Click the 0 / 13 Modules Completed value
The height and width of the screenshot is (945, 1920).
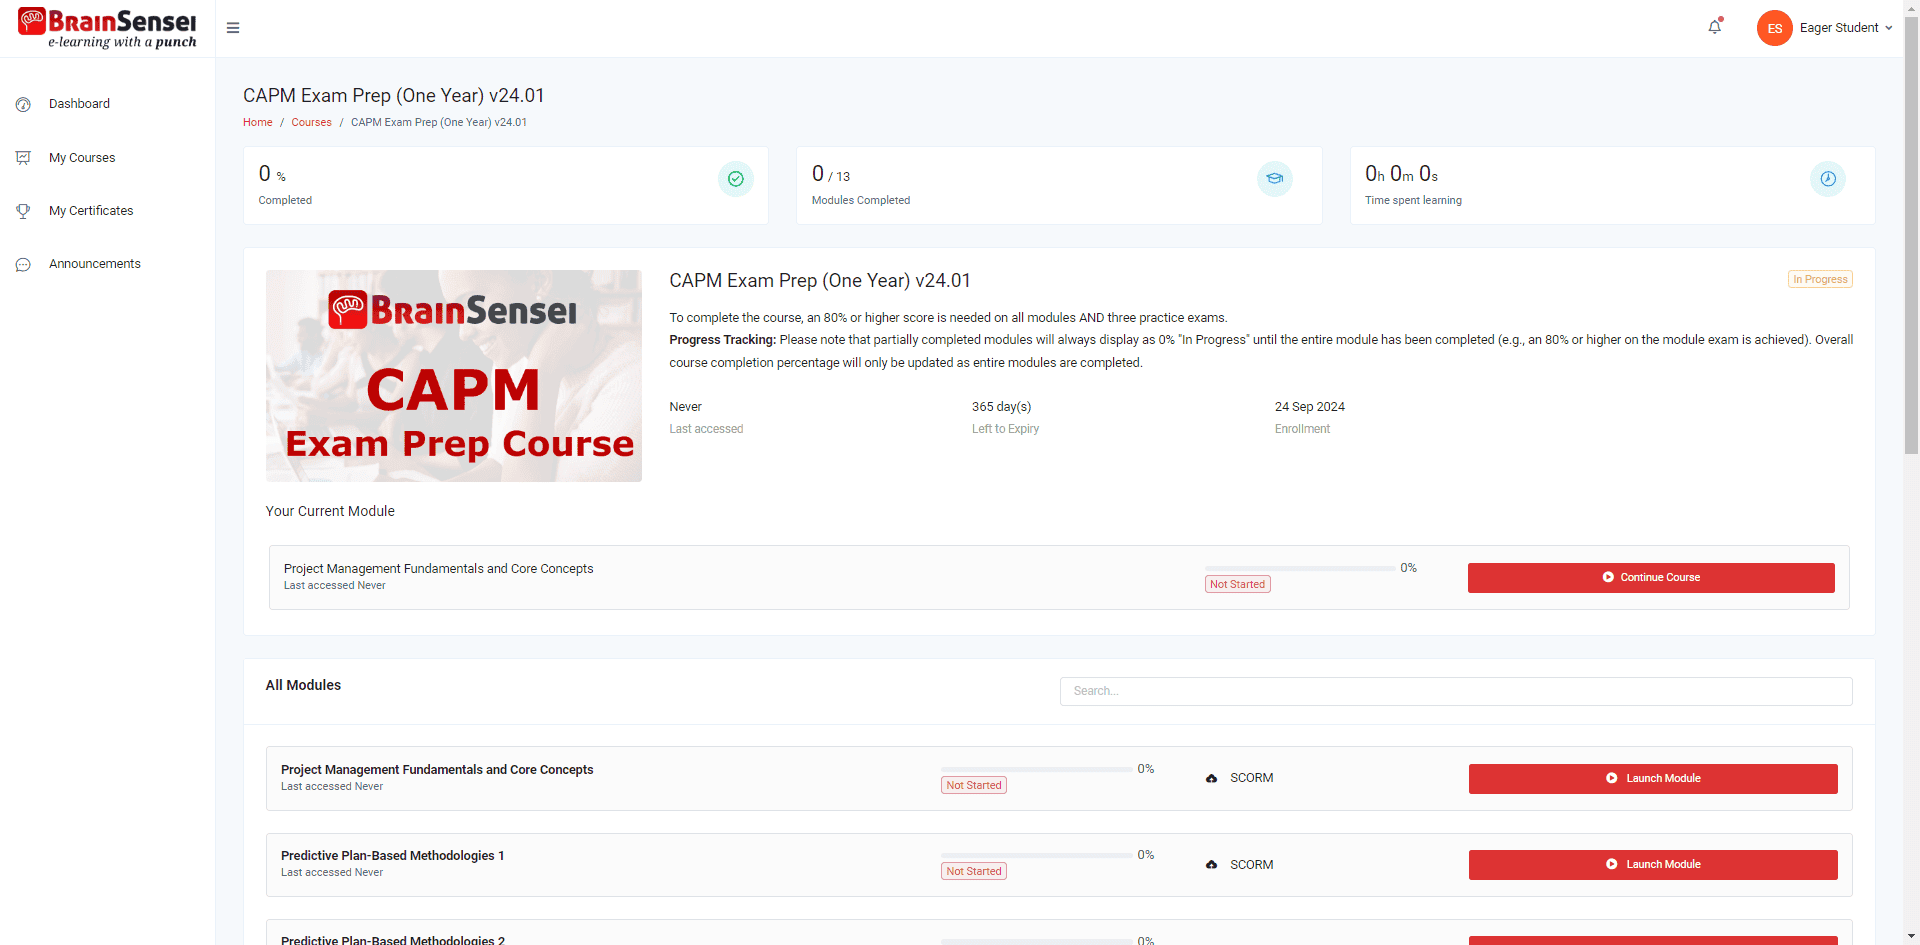tap(831, 174)
